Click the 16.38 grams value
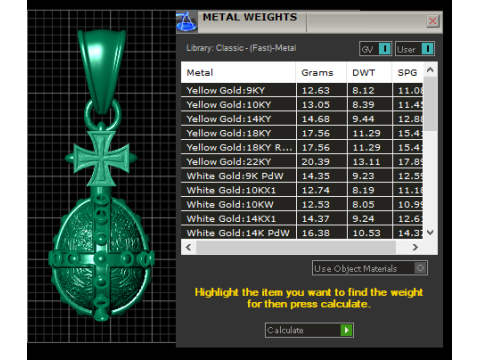This screenshot has width=480, height=360. (316, 233)
